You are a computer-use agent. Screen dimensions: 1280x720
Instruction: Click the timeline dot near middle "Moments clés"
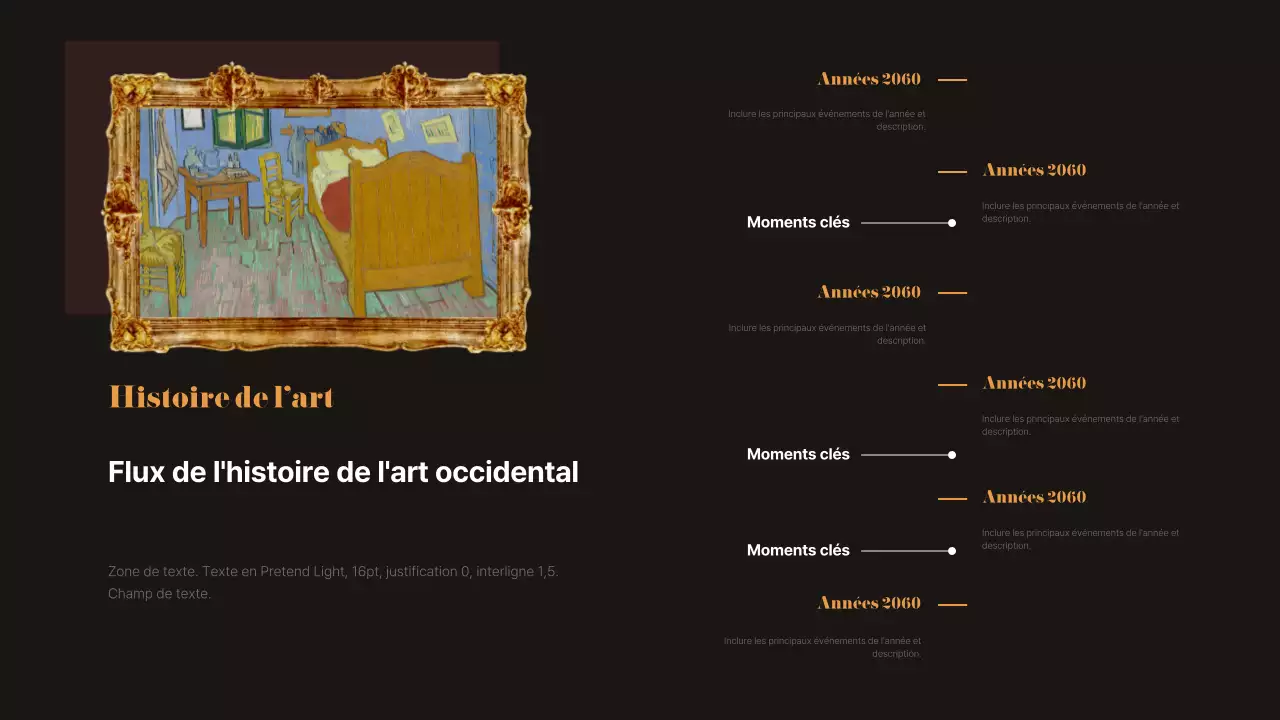coord(951,455)
